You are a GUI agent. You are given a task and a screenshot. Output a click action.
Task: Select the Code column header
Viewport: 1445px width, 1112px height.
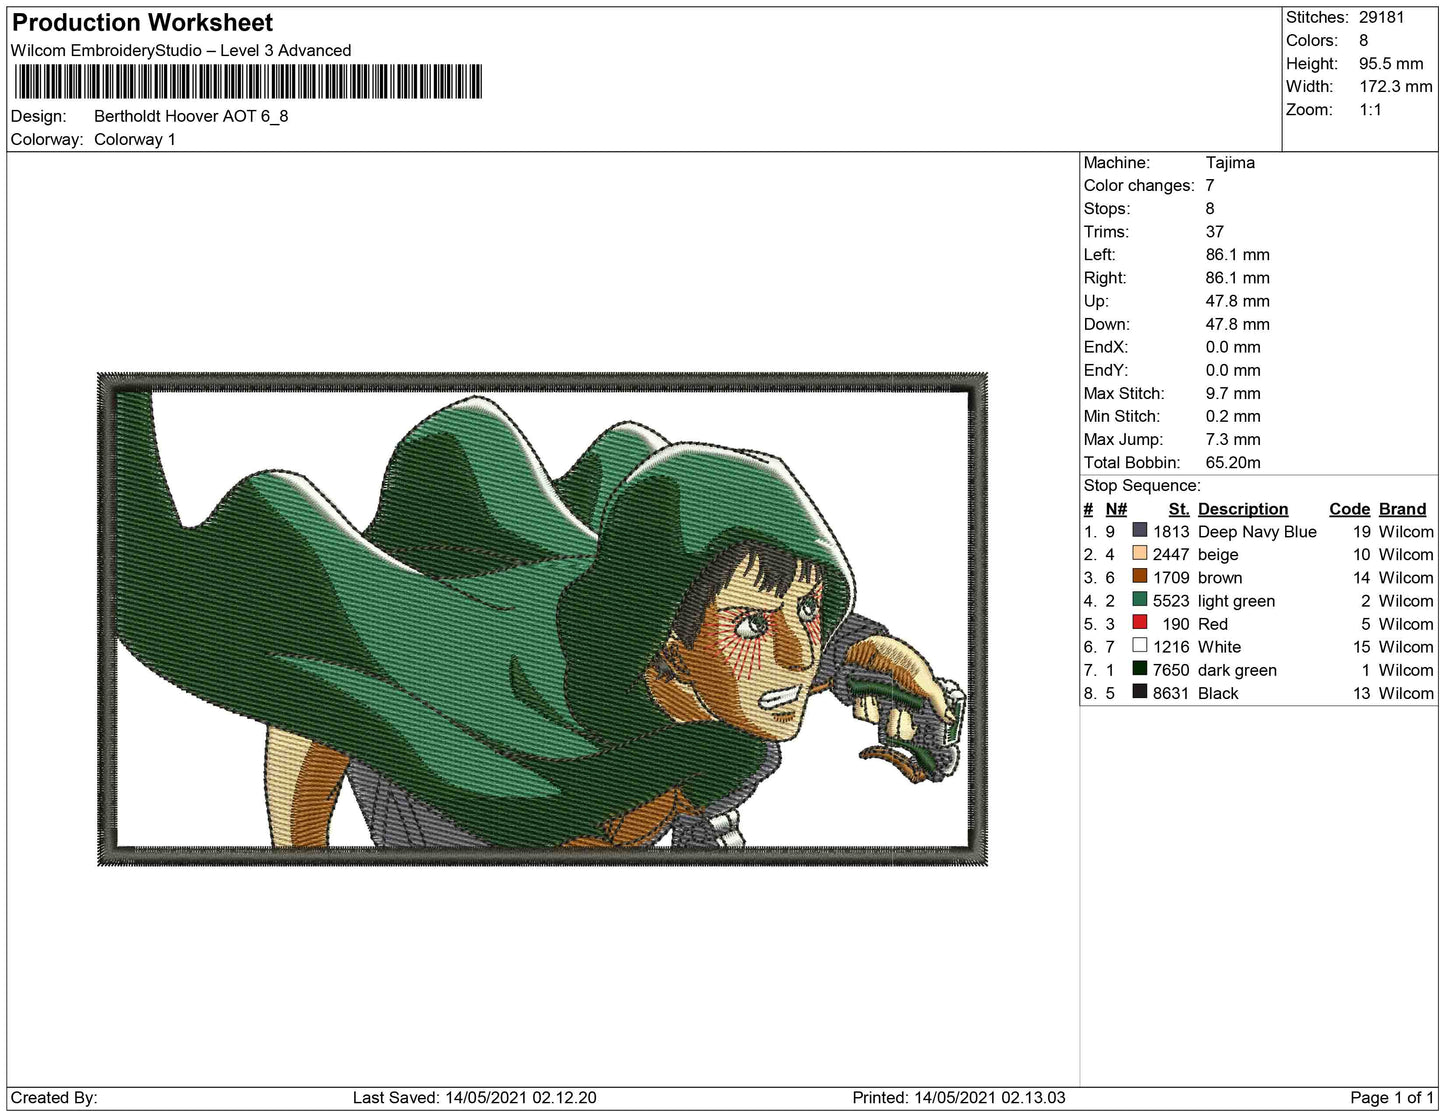tap(1349, 509)
